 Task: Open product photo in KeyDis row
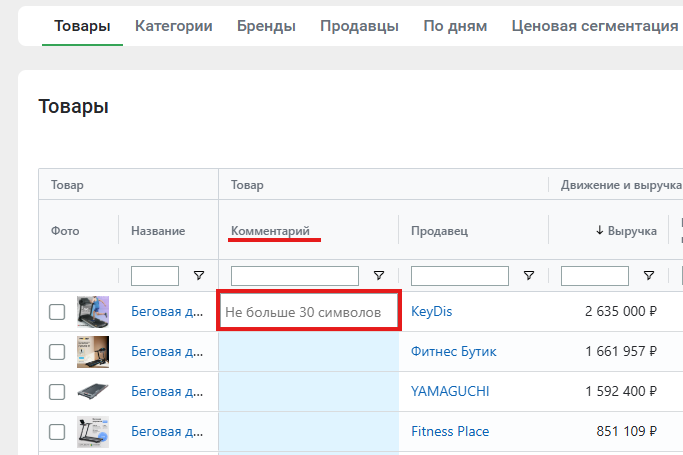pos(93,312)
